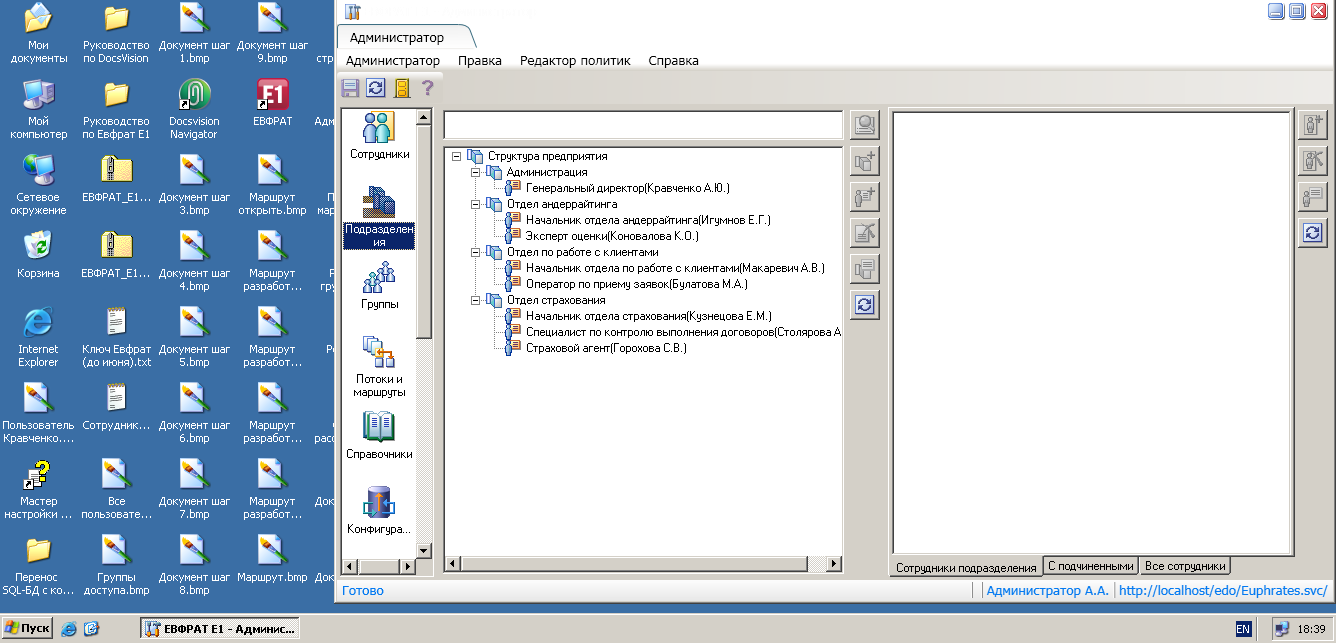The width and height of the screenshot is (1336, 643).
Task: Open Потоки и маршруты sidebar section
Action: click(379, 366)
